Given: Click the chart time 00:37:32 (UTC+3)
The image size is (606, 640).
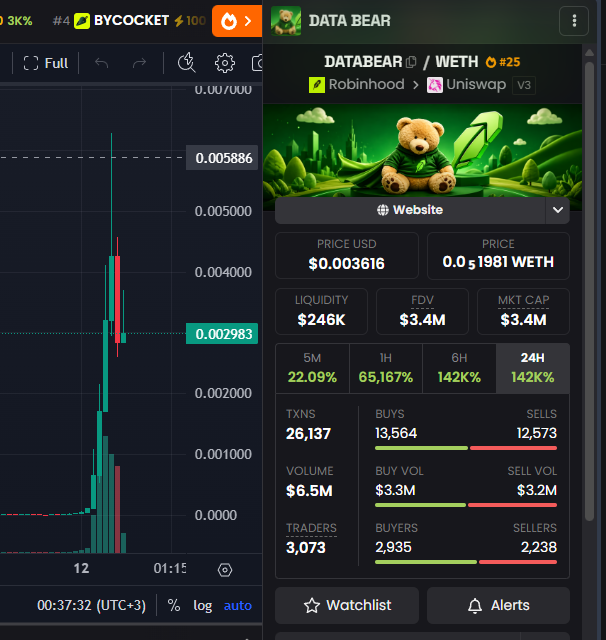Looking at the screenshot, I should click(91, 605).
